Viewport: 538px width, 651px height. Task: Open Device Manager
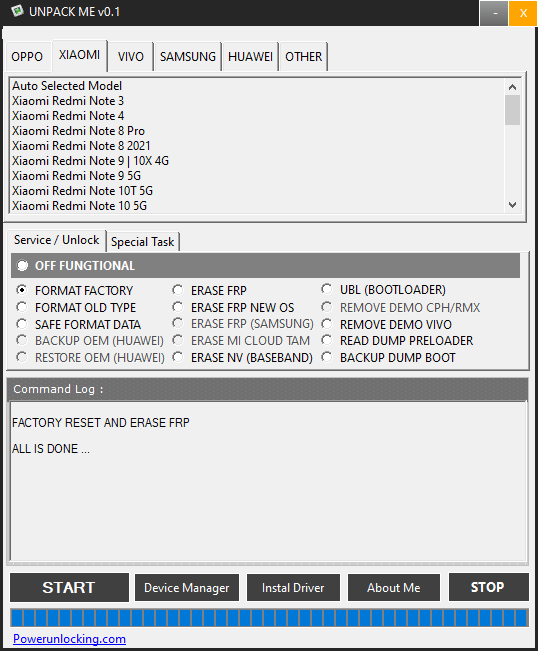pos(187,587)
